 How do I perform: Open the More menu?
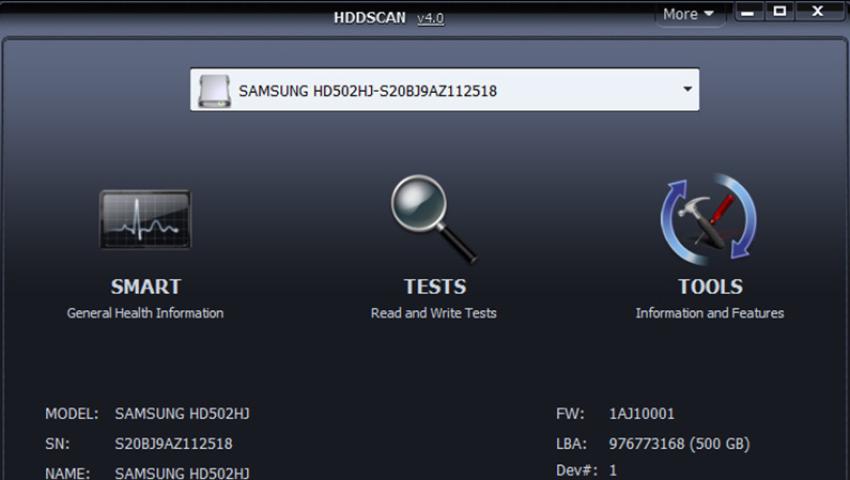pyautogui.click(x=688, y=14)
